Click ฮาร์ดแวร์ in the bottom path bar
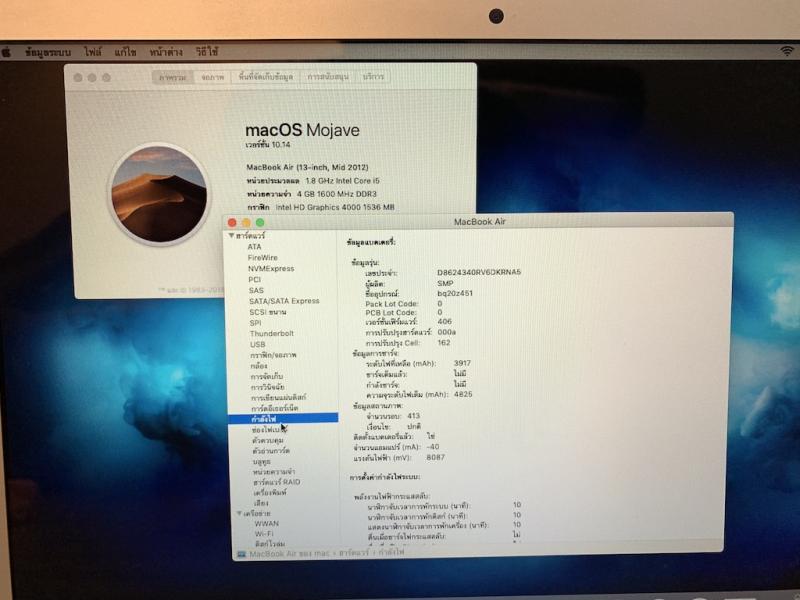Viewport: 800px width, 600px height. [354, 554]
